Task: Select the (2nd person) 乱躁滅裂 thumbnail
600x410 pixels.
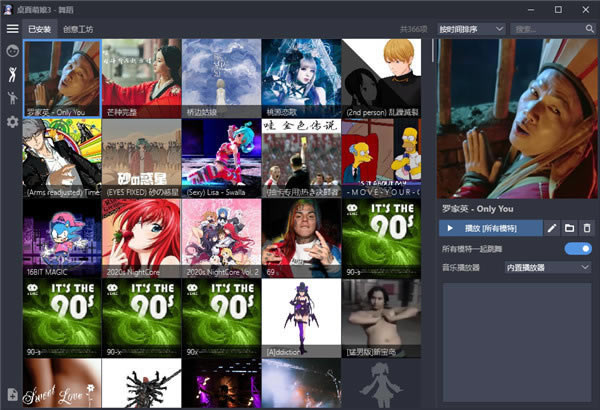Action: [382, 78]
